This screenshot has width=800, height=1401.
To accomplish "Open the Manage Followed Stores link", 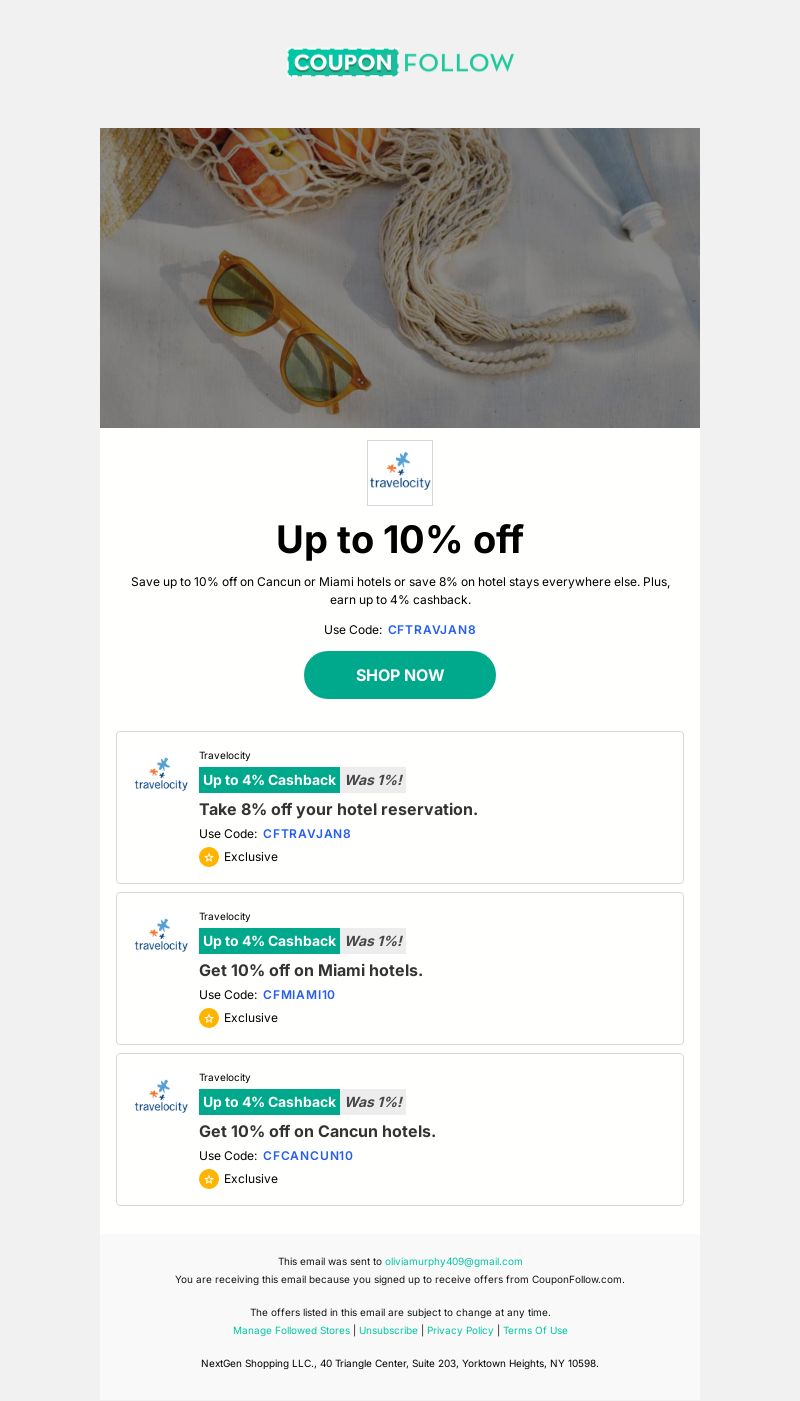I will (x=292, y=1331).
